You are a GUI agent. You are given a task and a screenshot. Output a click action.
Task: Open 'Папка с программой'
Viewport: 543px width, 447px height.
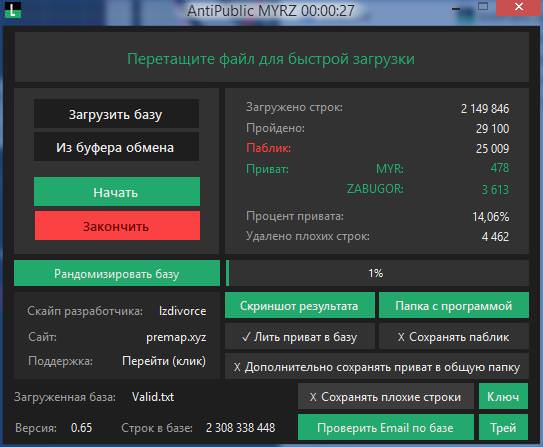(x=454, y=305)
